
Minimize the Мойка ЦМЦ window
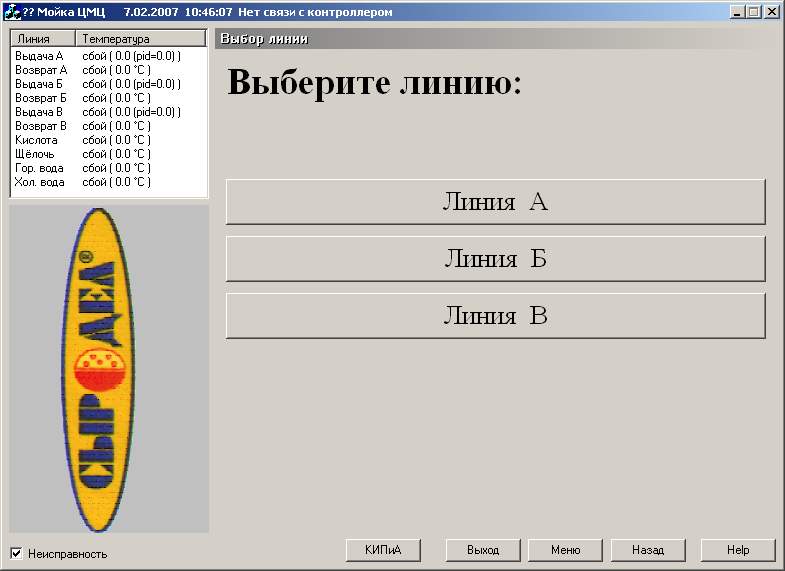(x=736, y=12)
